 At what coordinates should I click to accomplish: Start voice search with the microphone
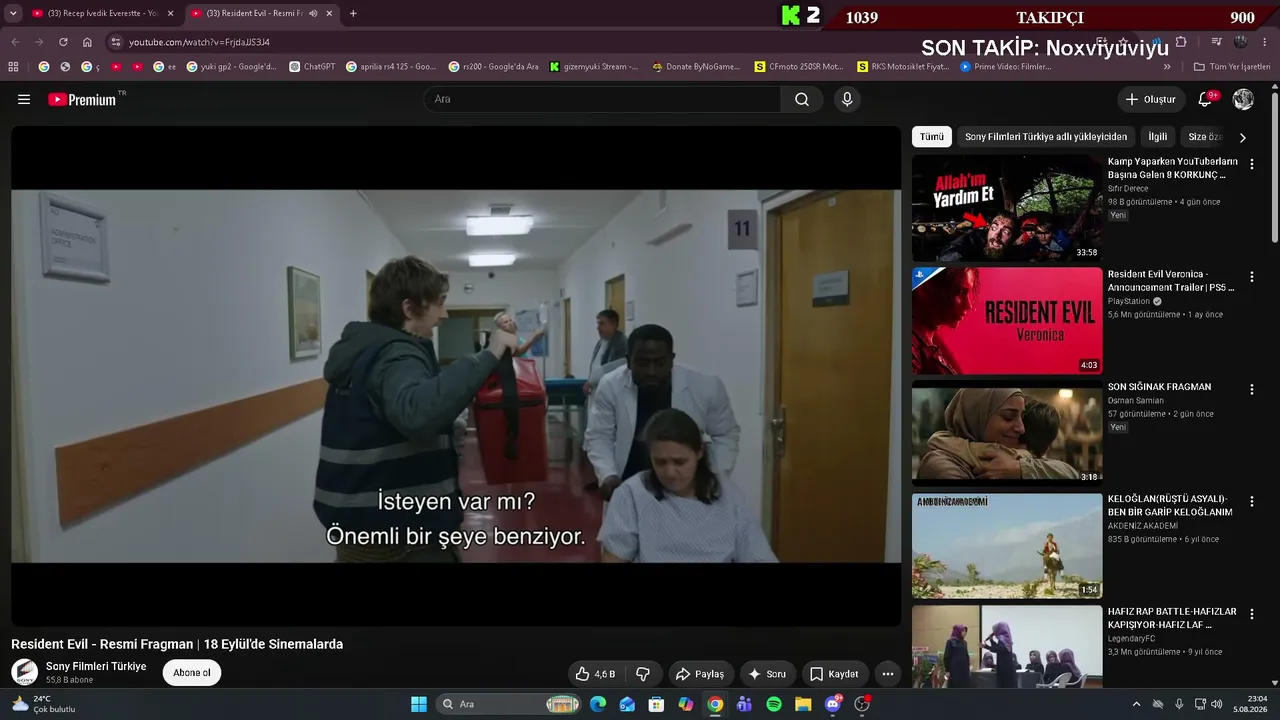tap(847, 99)
